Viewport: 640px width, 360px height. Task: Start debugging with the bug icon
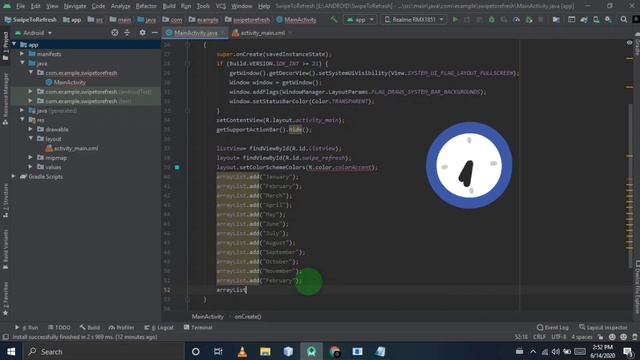point(491,20)
